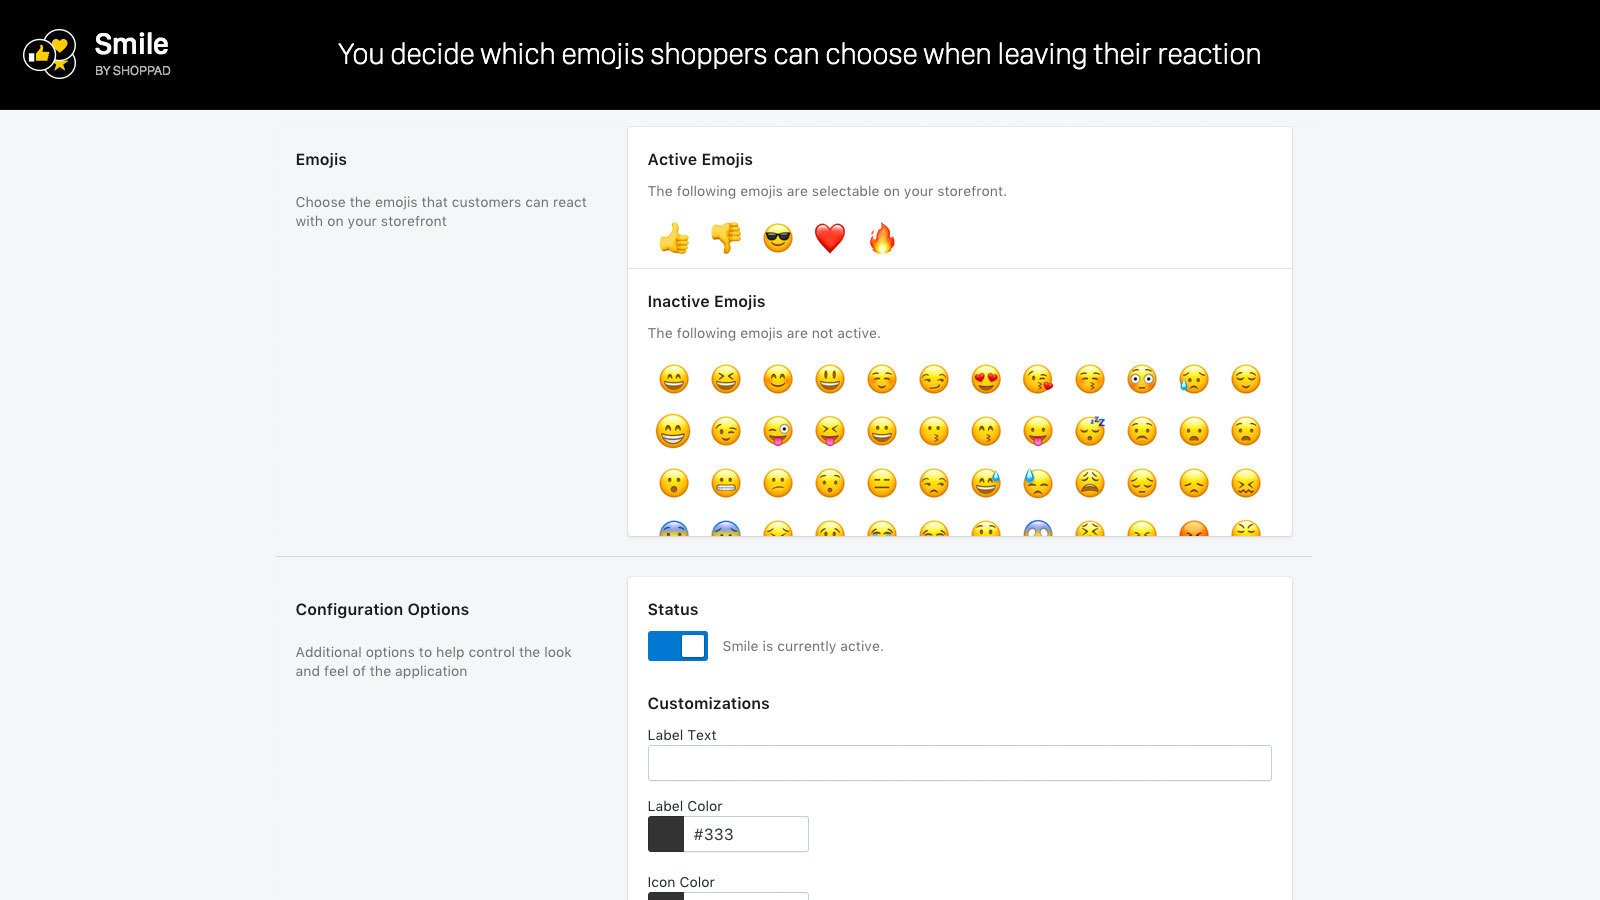Click the Inactive Emojis section heading
This screenshot has width=1600, height=900.
click(x=706, y=301)
